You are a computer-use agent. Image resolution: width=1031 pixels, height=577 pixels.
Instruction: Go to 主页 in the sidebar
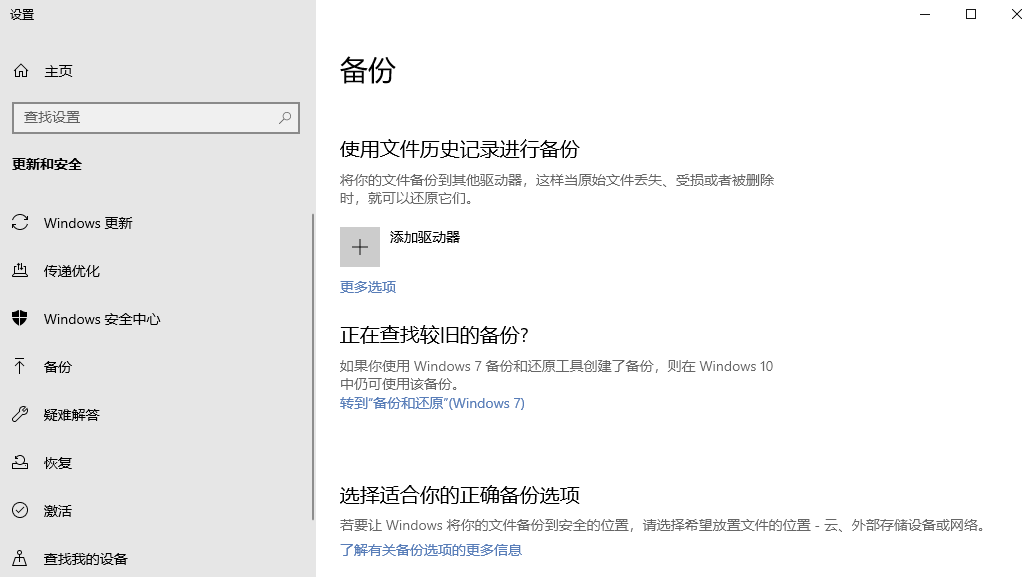pyautogui.click(x=58, y=71)
